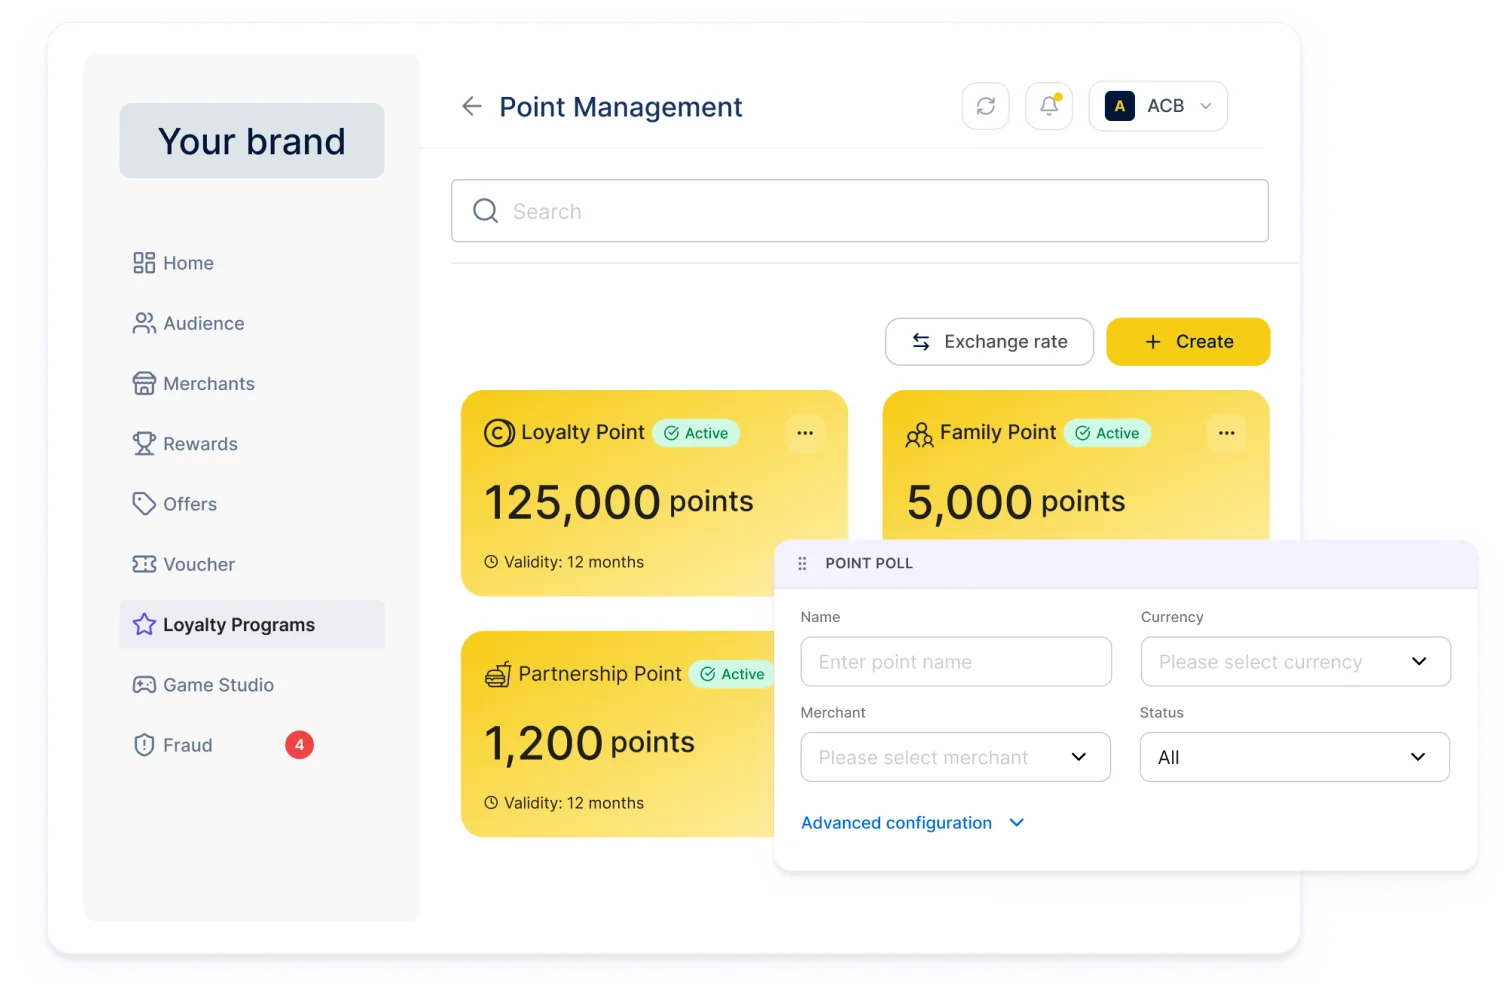Click the Family Point people icon
1510x984 pixels.
pyautogui.click(x=920, y=435)
